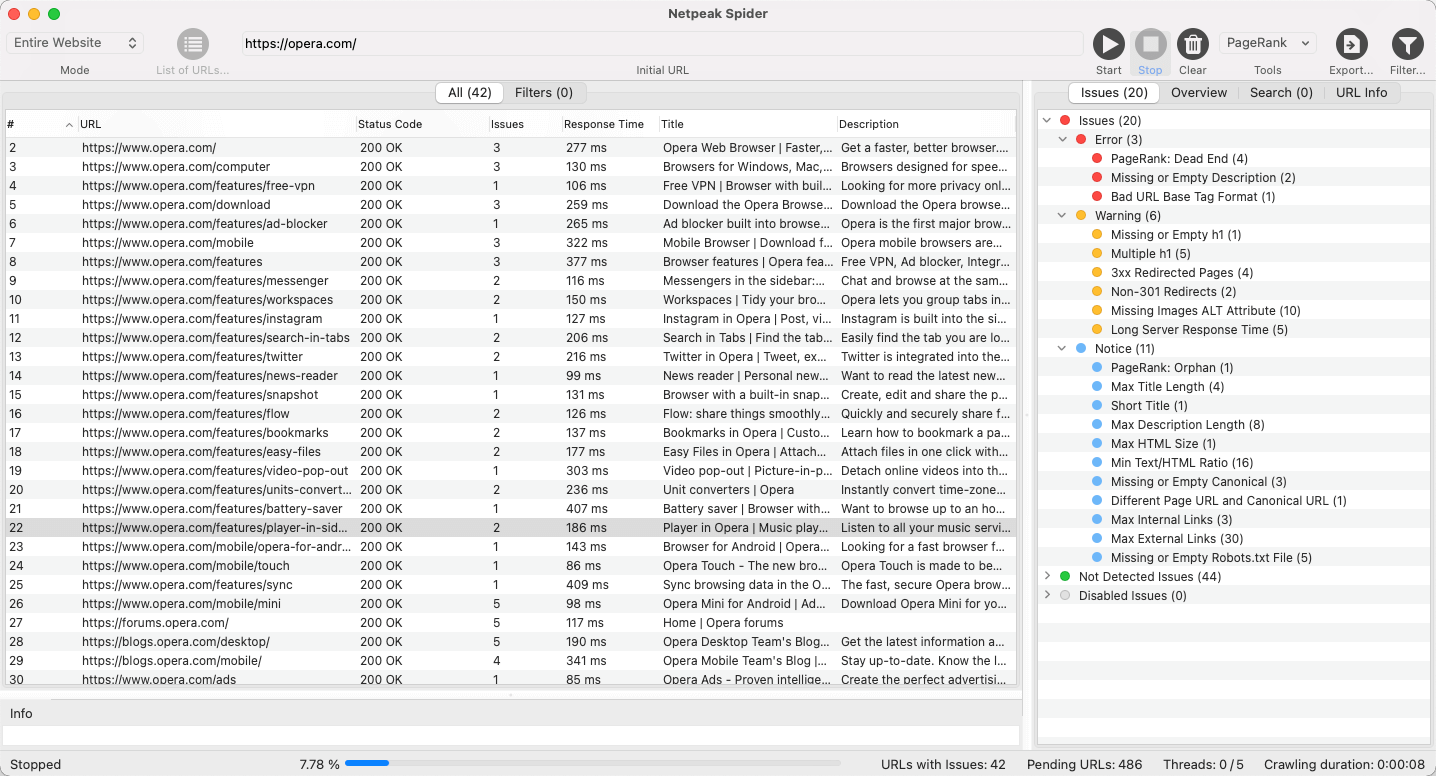The height and width of the screenshot is (776, 1436).
Task: Open the PageRank tools dropdown
Action: pos(1268,43)
